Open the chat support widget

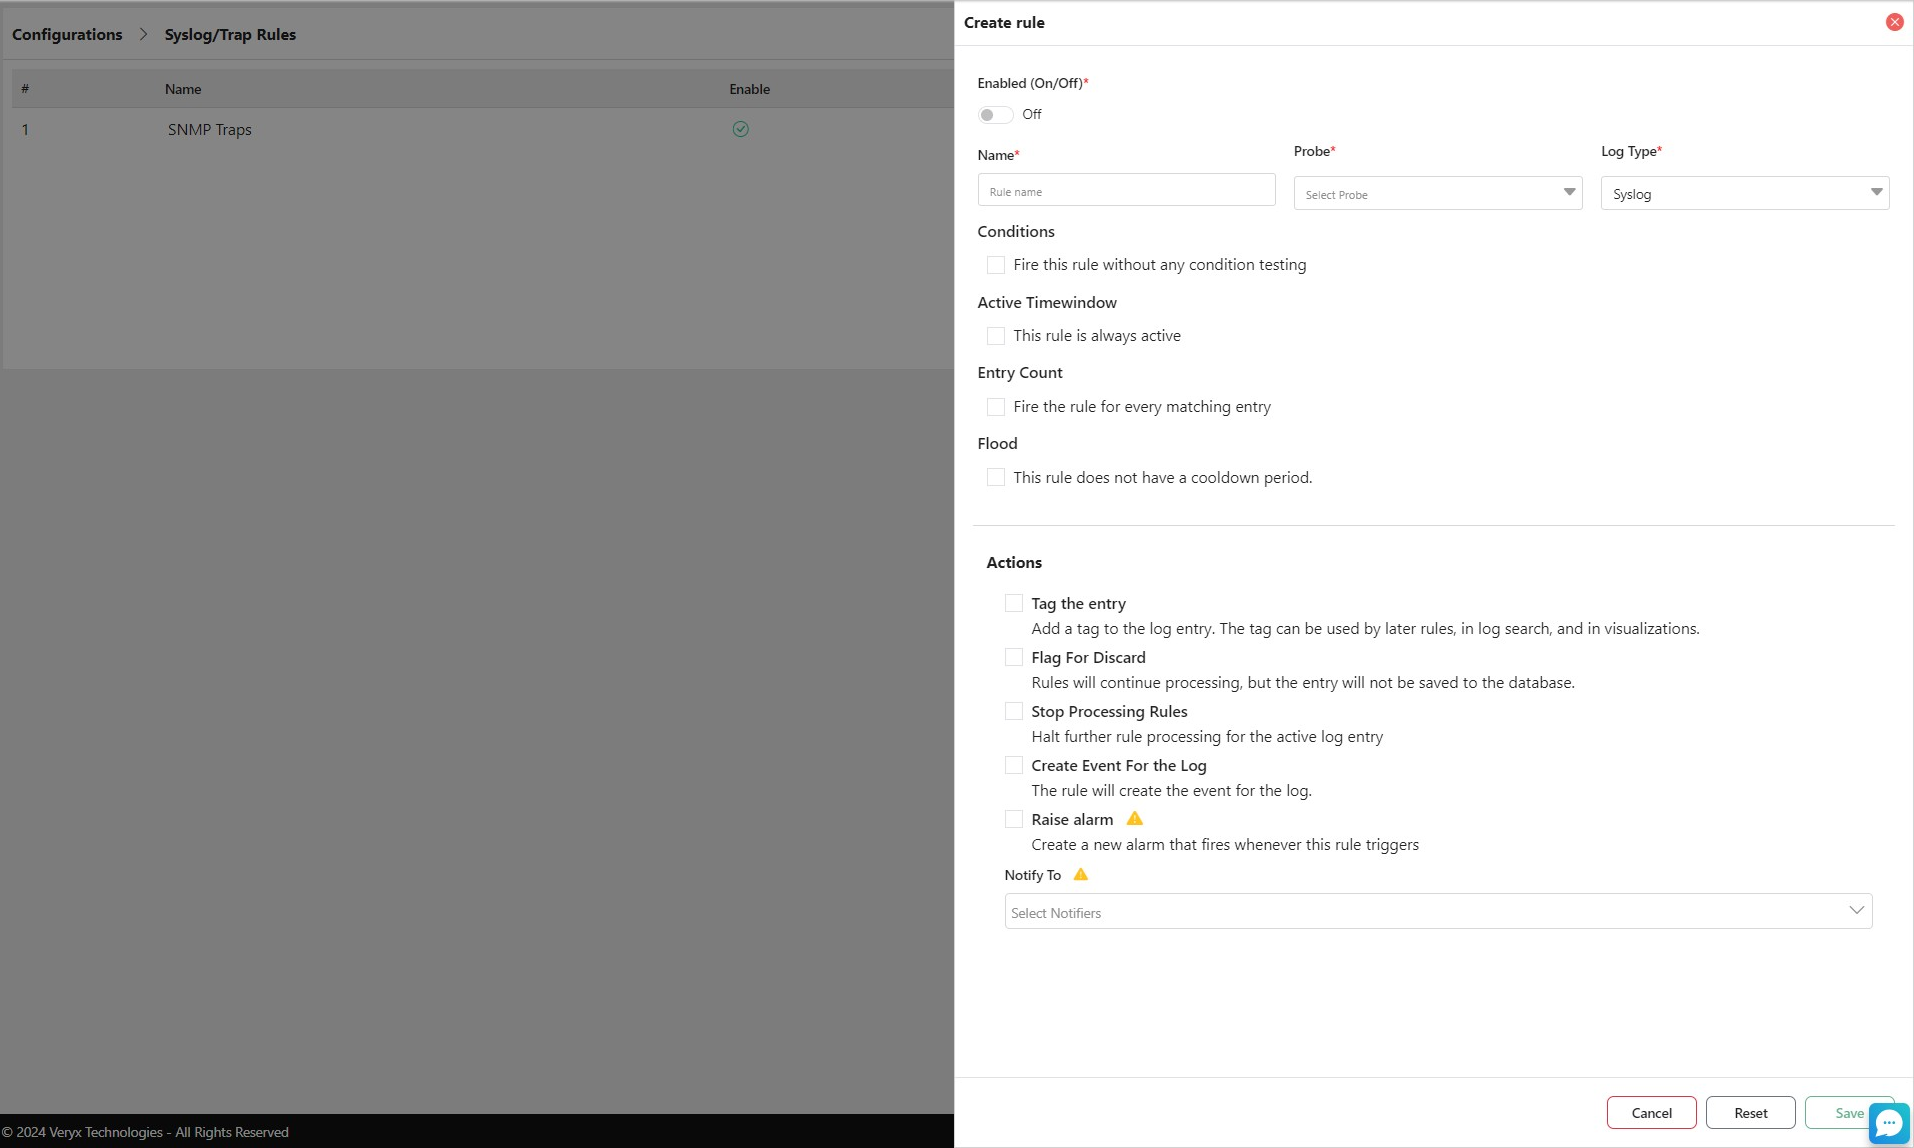click(1889, 1123)
